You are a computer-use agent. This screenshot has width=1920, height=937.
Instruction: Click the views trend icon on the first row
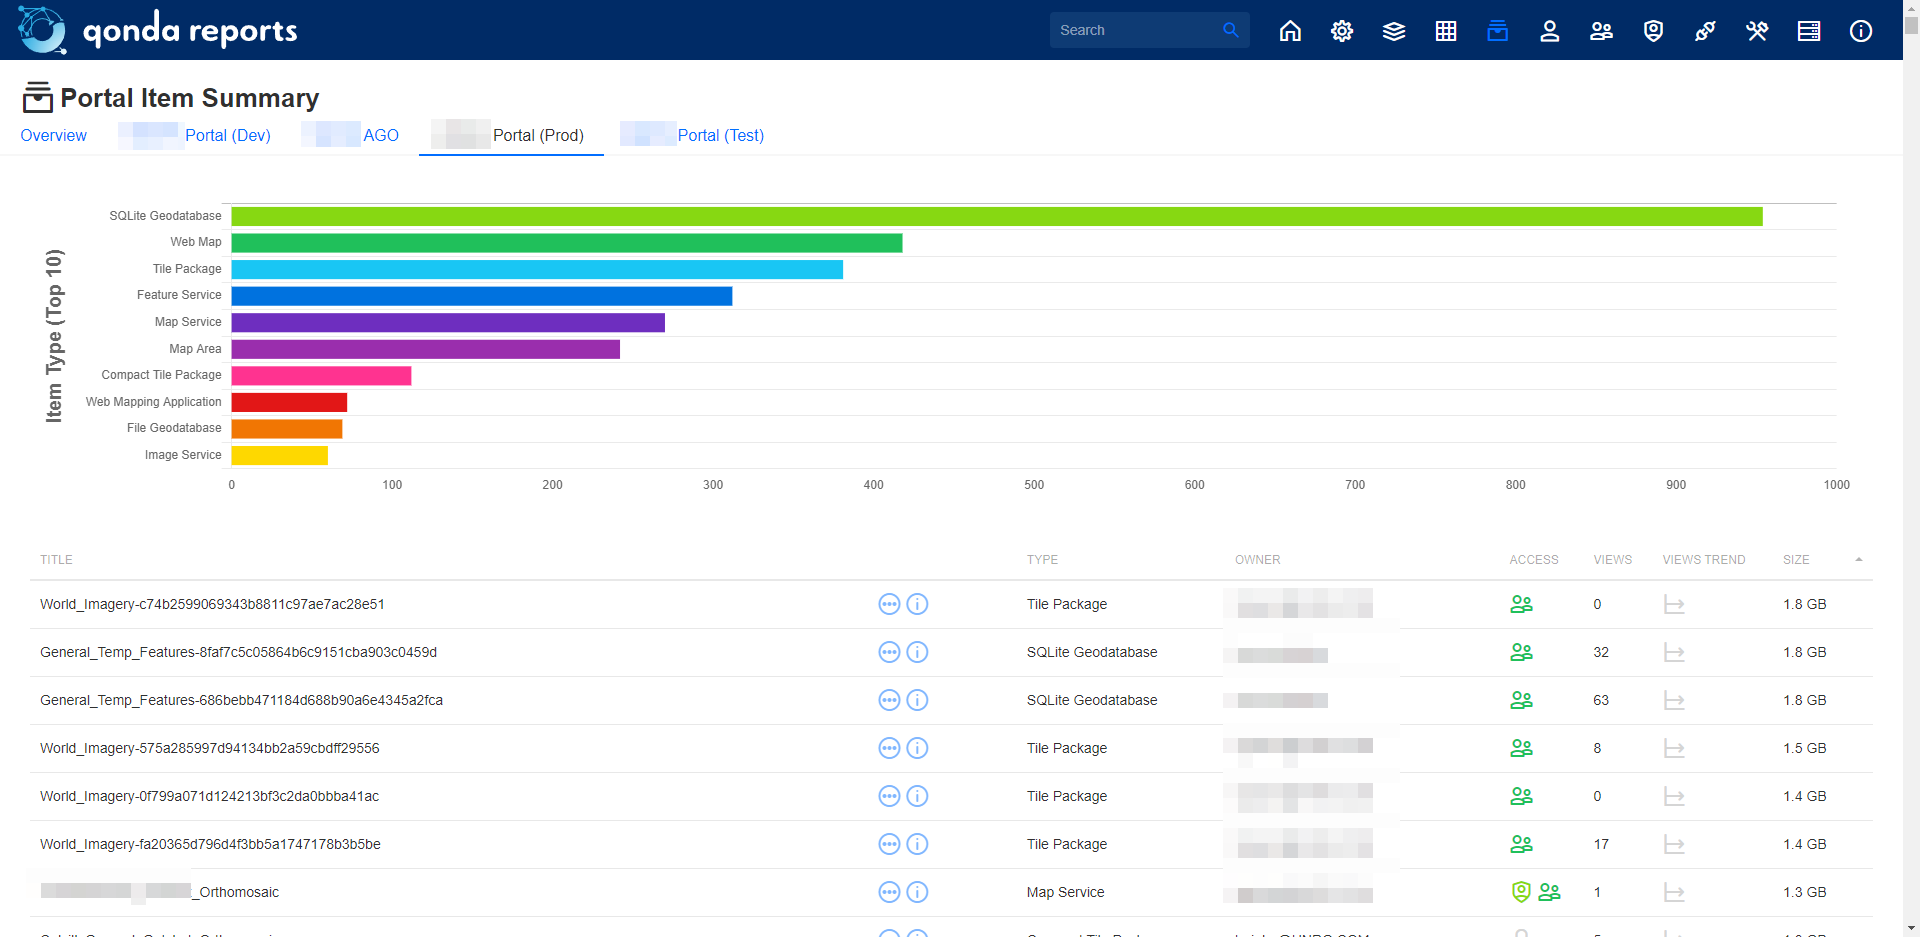[1675, 604]
